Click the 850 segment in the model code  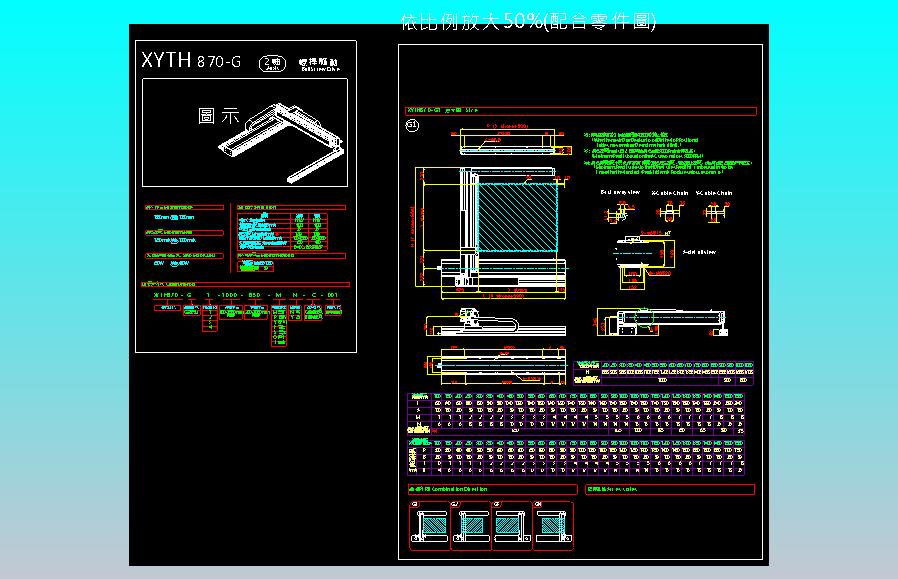click(x=254, y=295)
